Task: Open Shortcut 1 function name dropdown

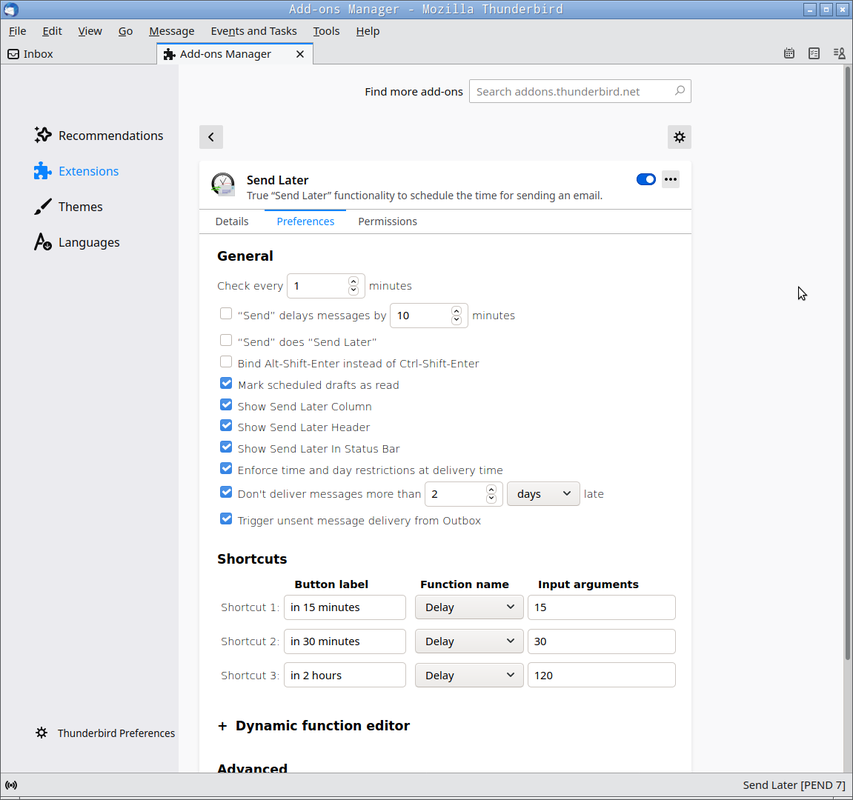Action: pyautogui.click(x=469, y=607)
